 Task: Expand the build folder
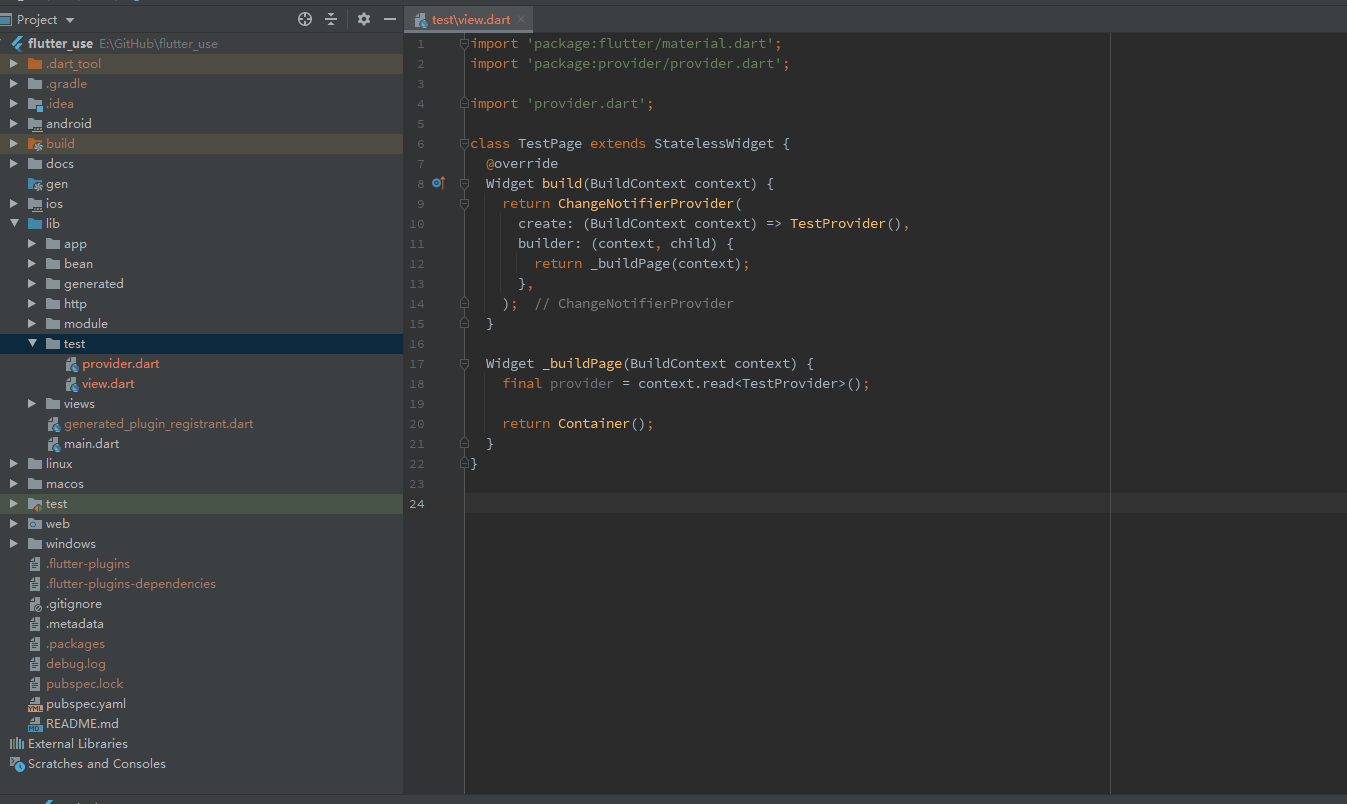tap(14, 144)
